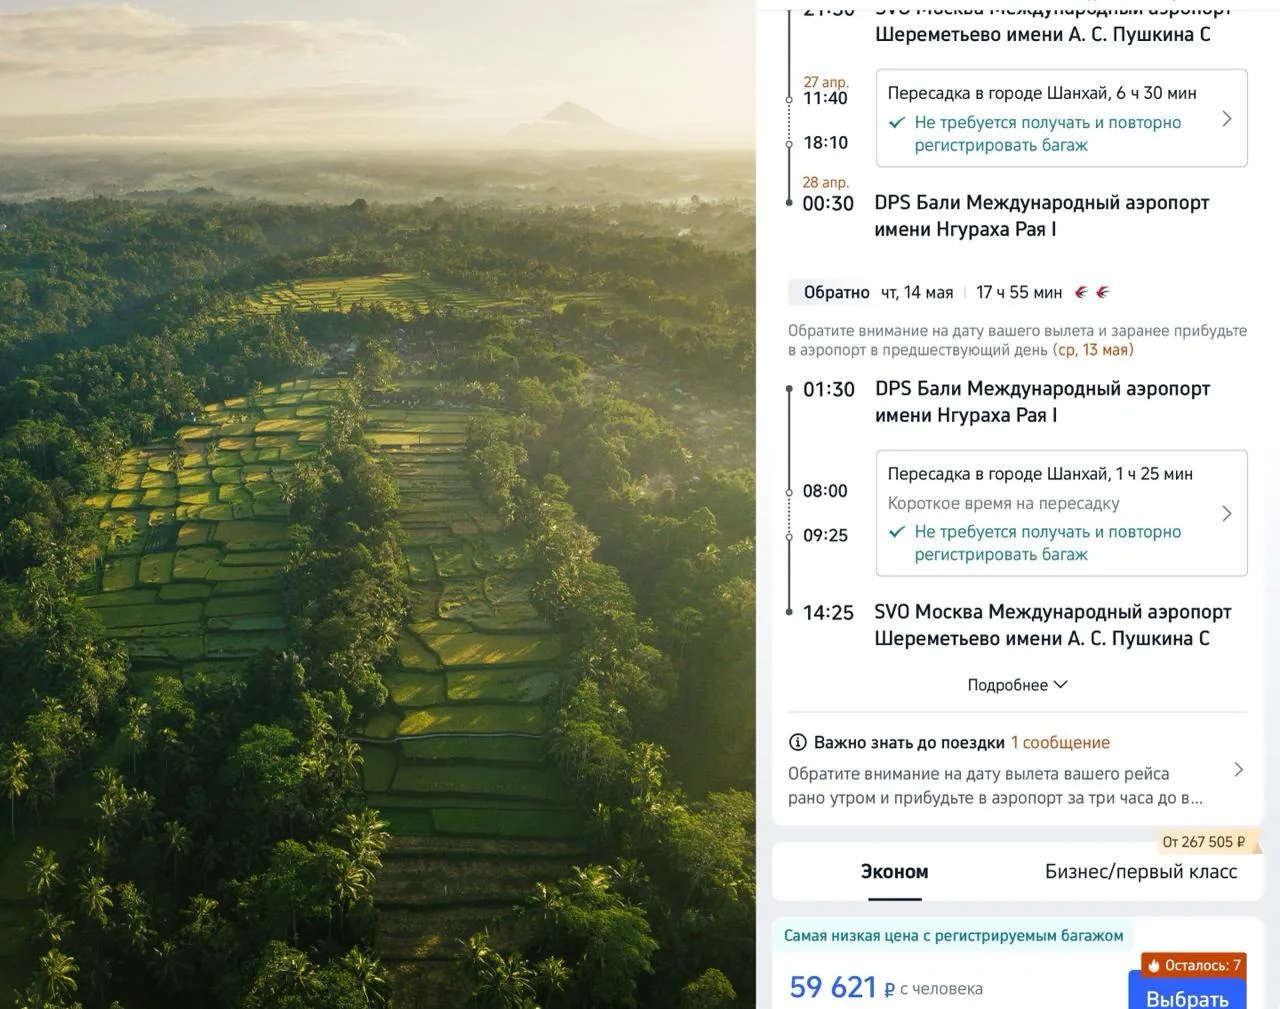
Task: Click the flame icon in Осталось: 7 badge
Action: (1153, 965)
